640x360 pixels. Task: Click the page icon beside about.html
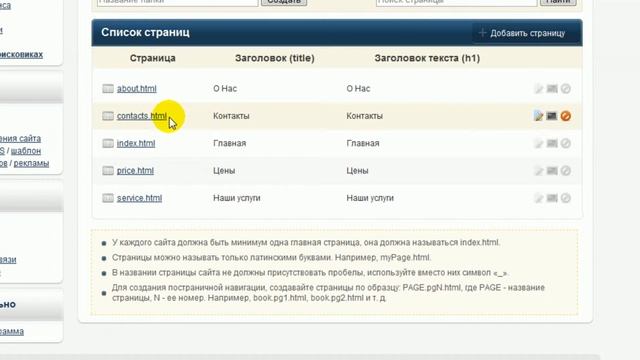[x=108, y=89]
